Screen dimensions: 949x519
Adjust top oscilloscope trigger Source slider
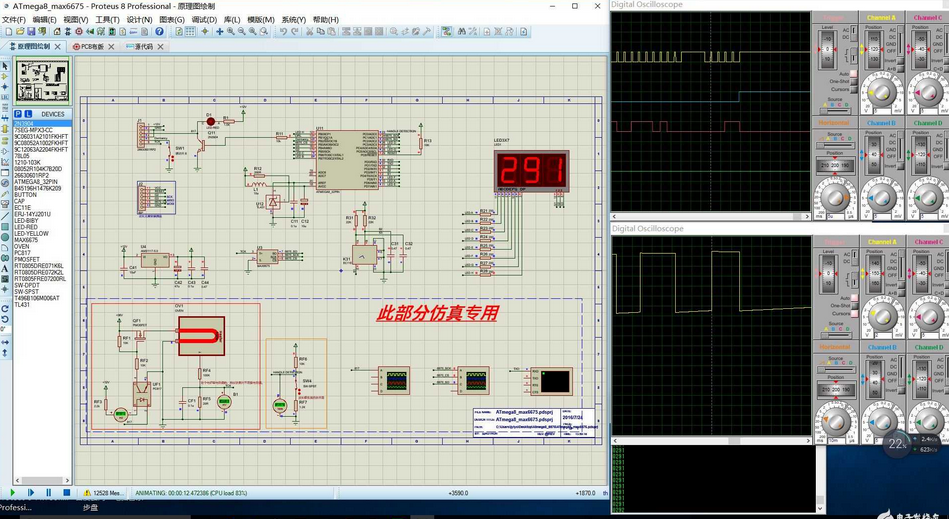point(835,111)
